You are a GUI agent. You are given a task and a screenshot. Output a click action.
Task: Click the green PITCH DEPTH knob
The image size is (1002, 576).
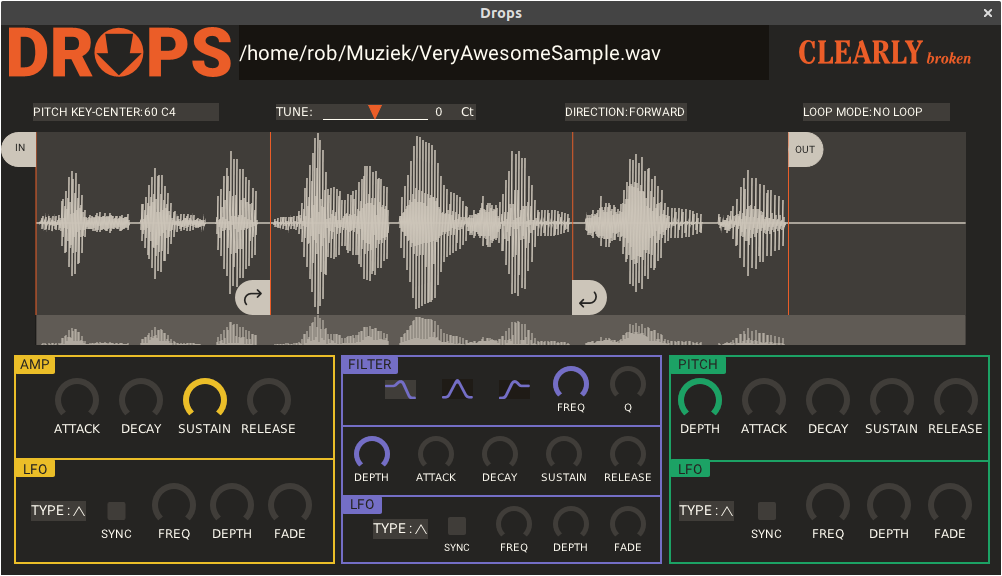coord(700,399)
